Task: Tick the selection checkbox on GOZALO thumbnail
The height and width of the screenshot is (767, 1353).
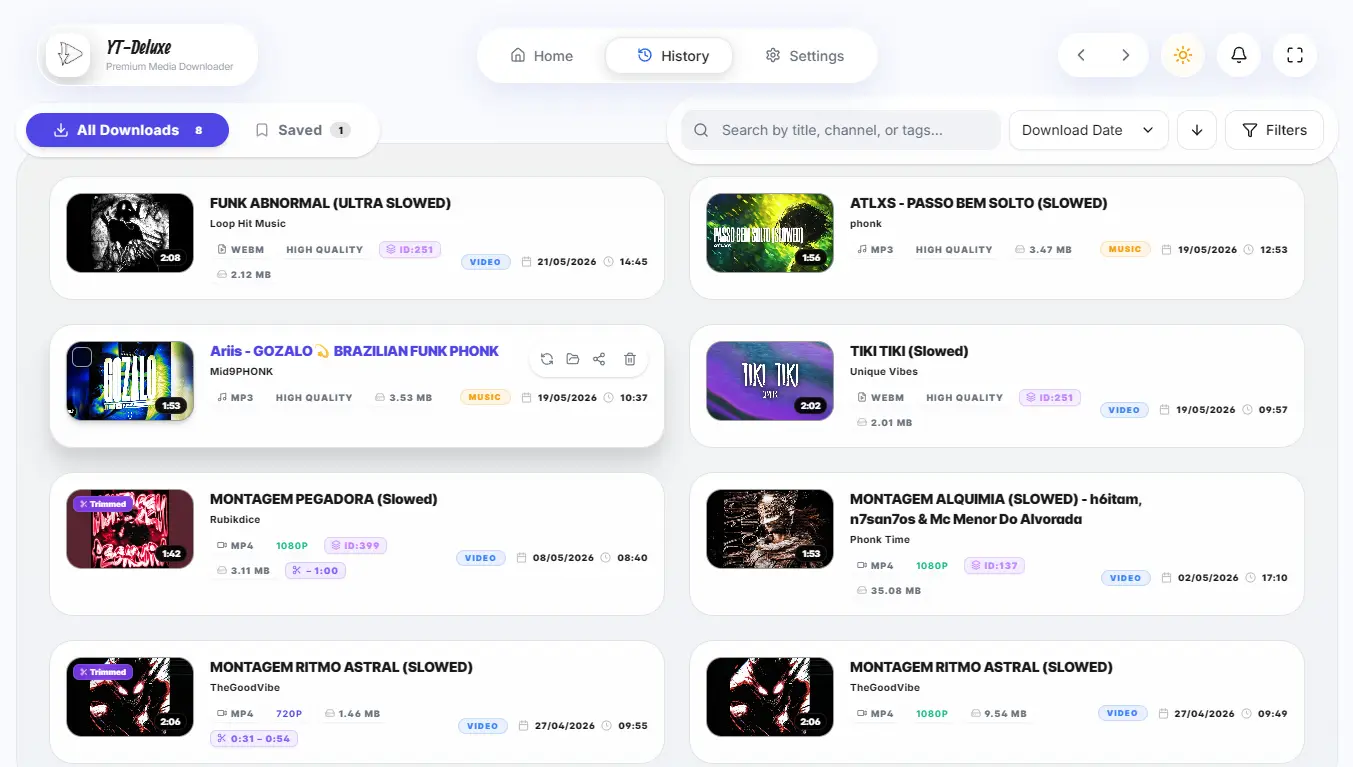Action: [x=83, y=357]
